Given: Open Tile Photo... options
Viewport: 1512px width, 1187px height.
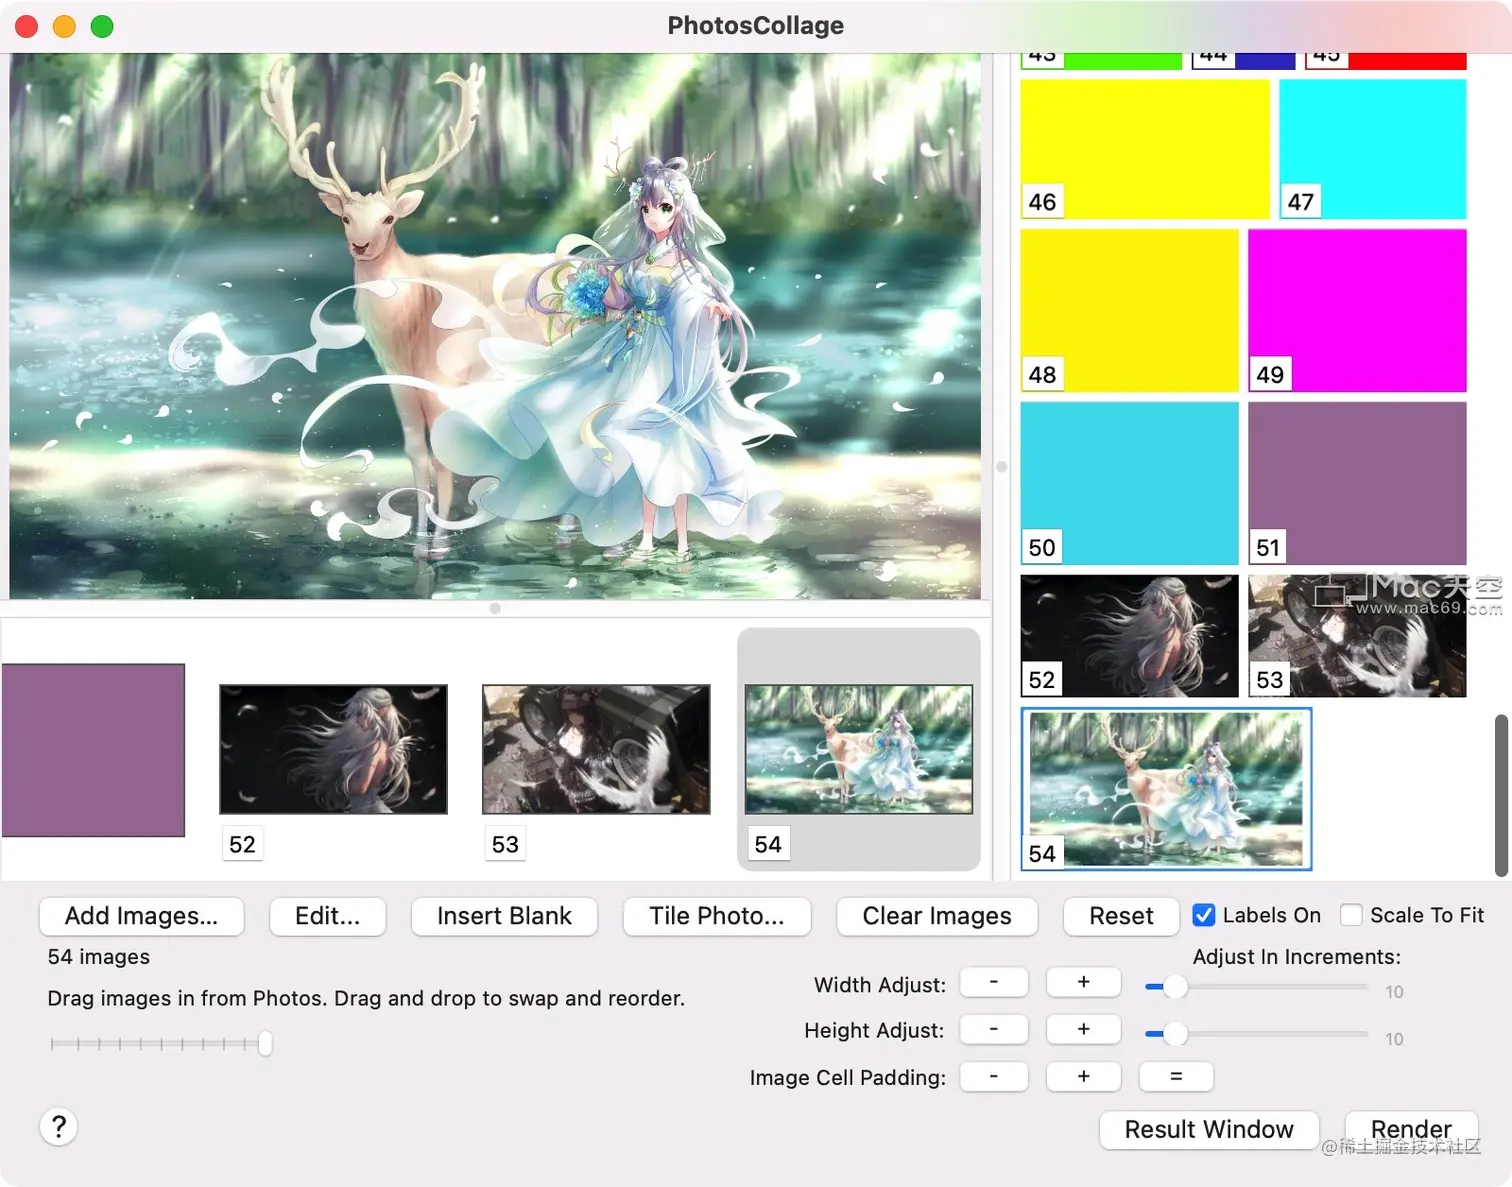Looking at the screenshot, I should coord(716,916).
